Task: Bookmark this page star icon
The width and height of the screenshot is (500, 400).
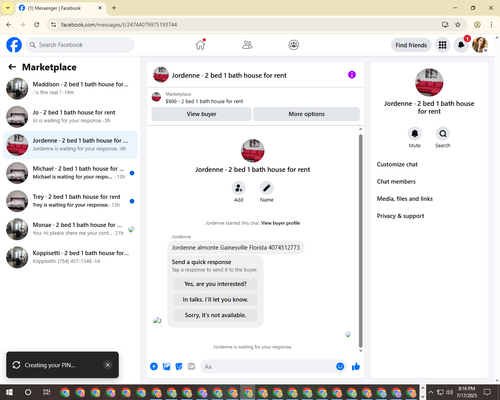Action: coord(458,24)
